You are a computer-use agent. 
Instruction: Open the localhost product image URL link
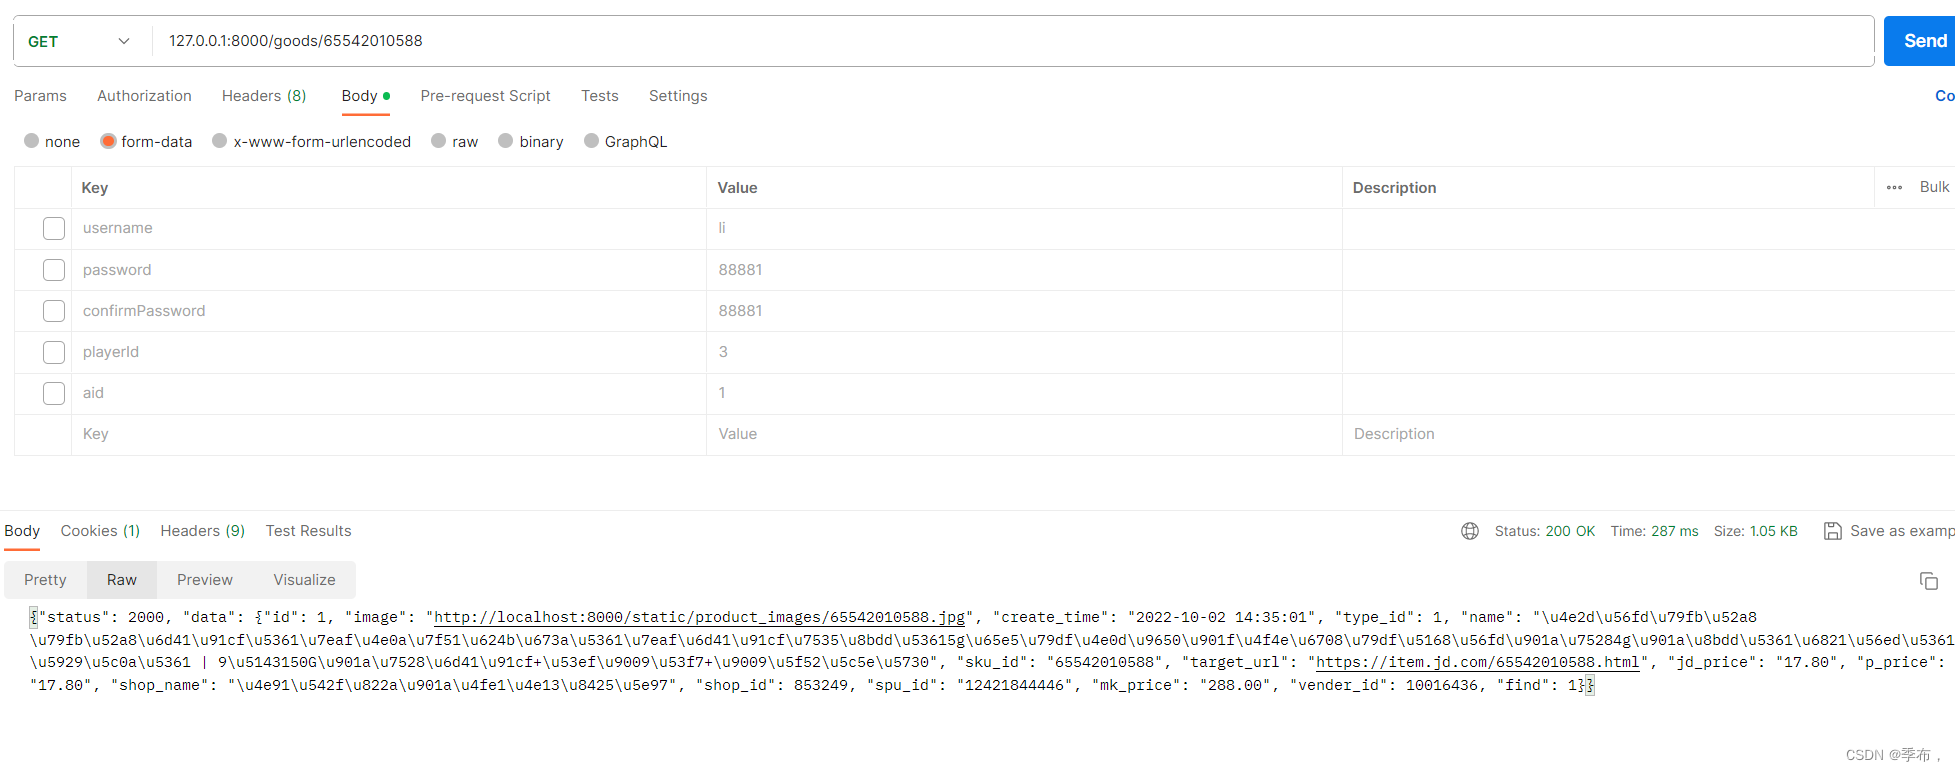pyautogui.click(x=699, y=618)
